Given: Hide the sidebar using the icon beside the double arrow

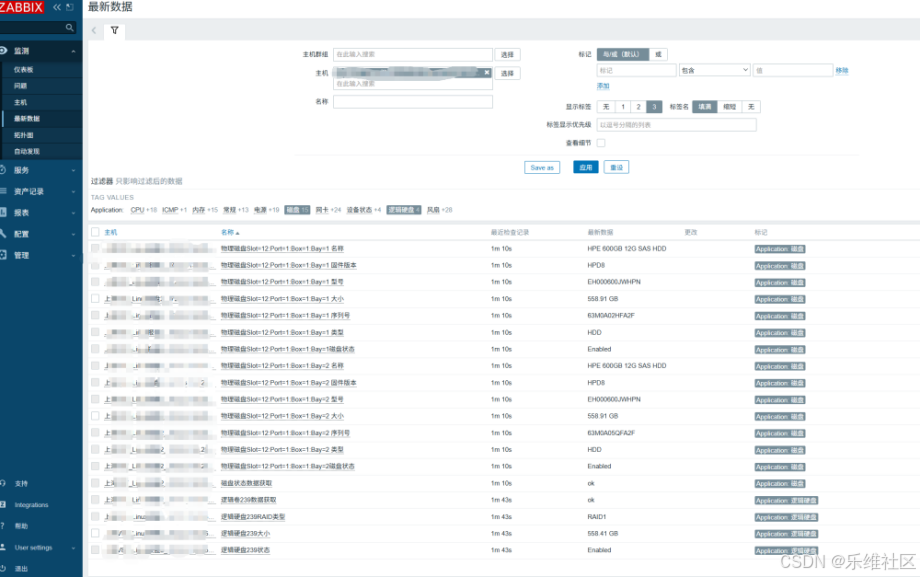Looking at the screenshot, I should (x=70, y=7).
